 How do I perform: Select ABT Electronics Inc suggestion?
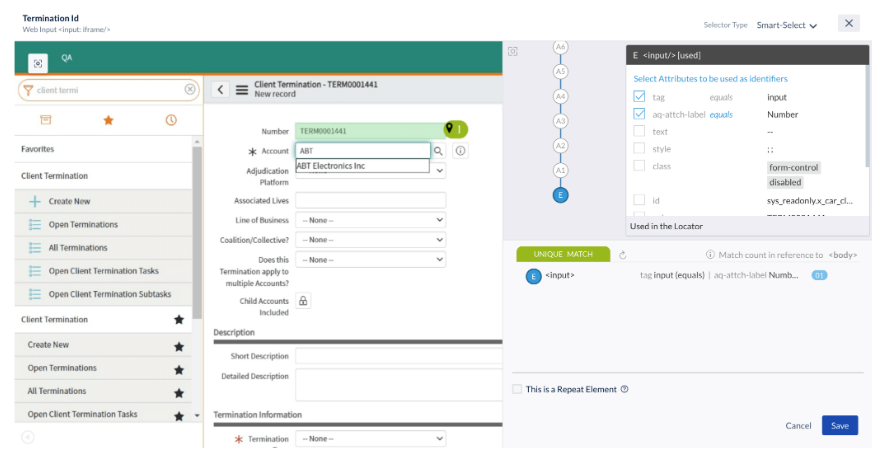click(345, 166)
